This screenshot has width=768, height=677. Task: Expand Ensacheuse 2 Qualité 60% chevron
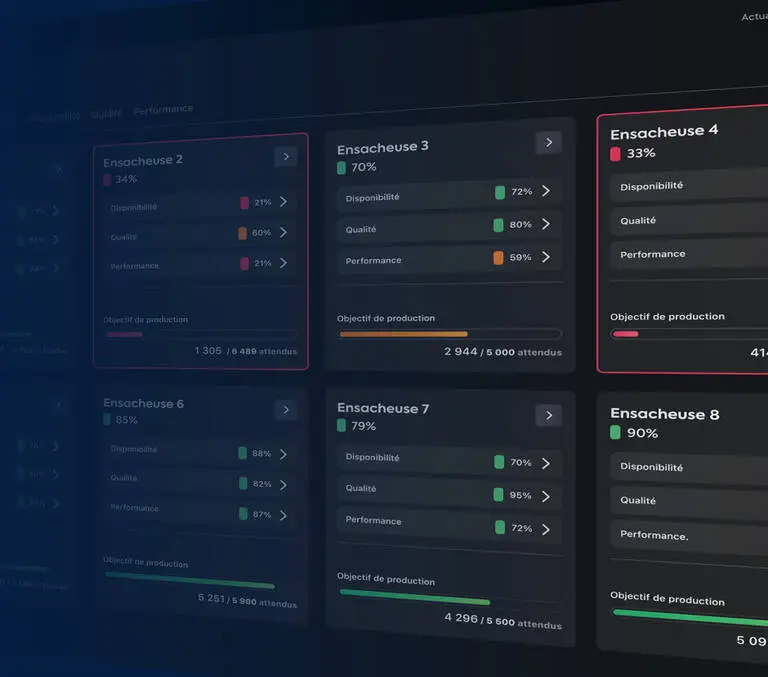pyautogui.click(x=284, y=232)
